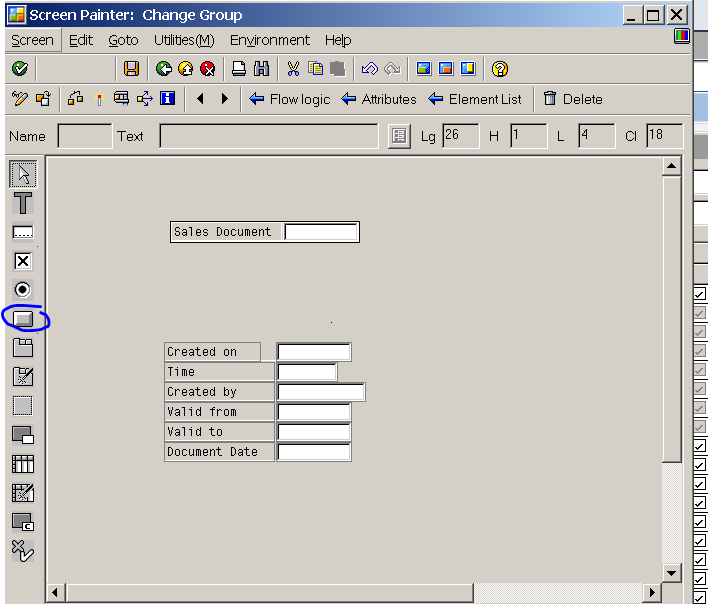The image size is (708, 604).
Task: Click the Sales Document input box
Action: [321, 232]
